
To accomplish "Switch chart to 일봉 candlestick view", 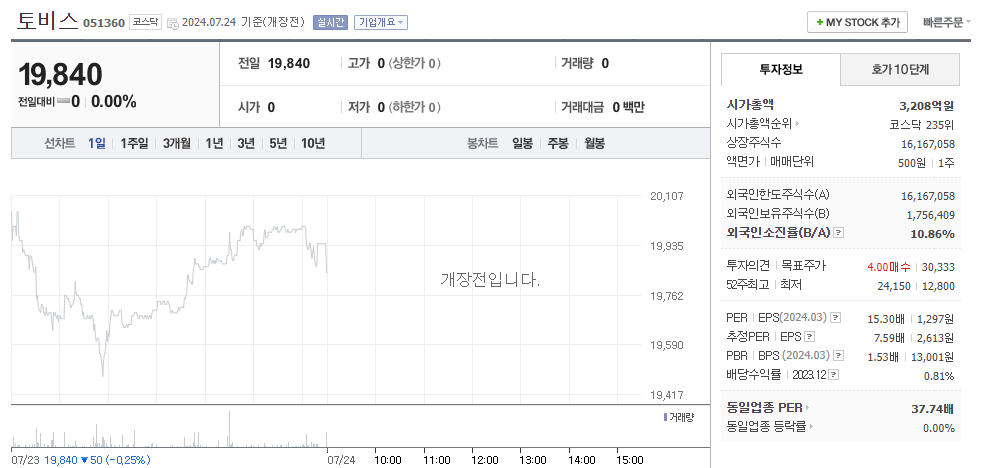I will [522, 143].
